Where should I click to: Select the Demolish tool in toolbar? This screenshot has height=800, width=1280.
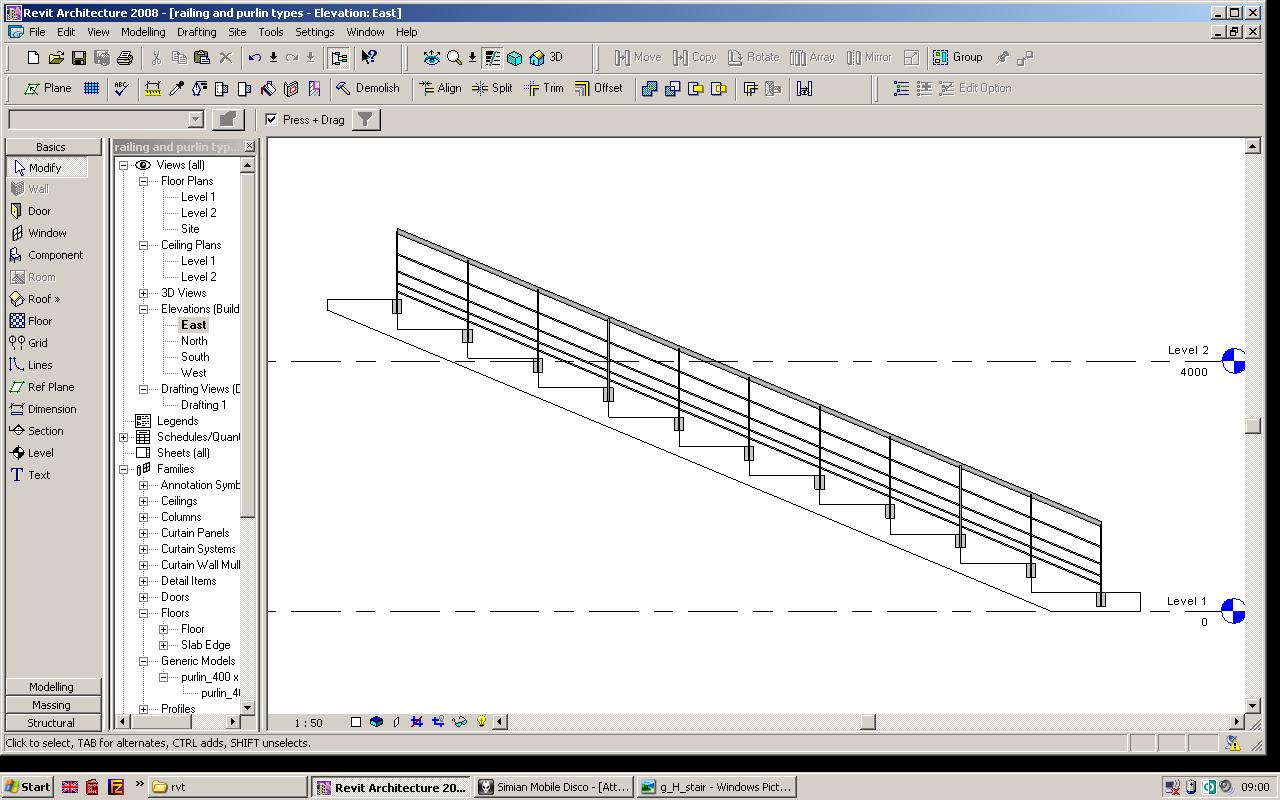(x=367, y=88)
